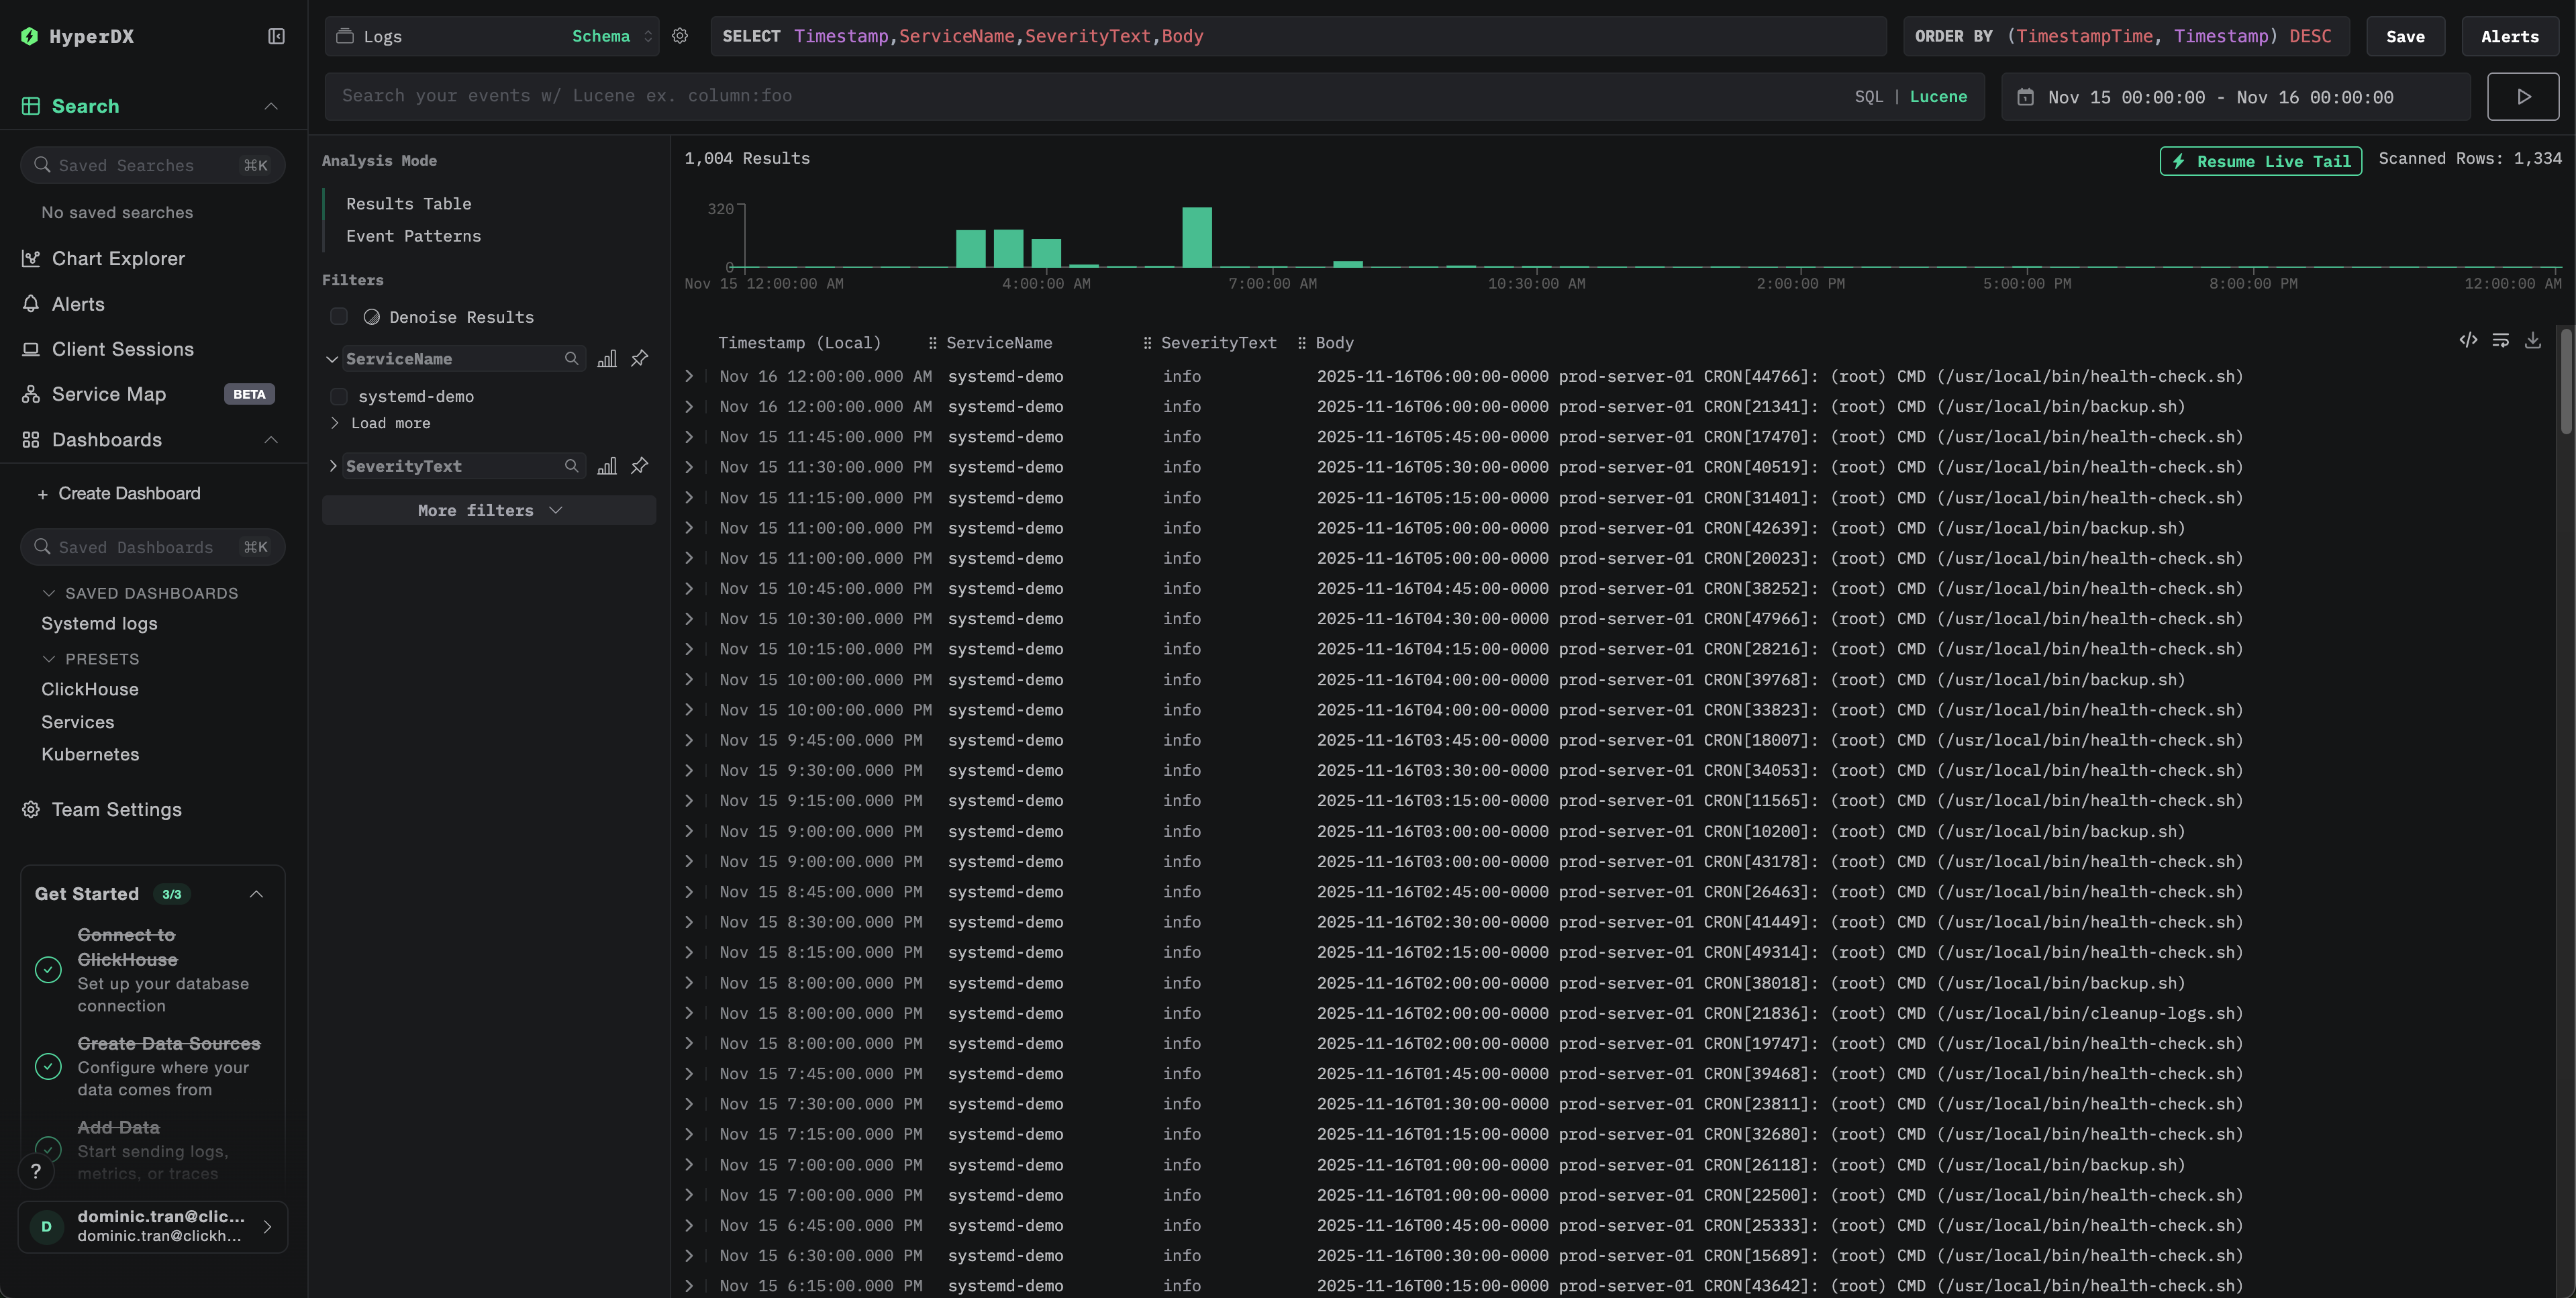
Task: Open code view above the results table
Action: pos(2467,340)
